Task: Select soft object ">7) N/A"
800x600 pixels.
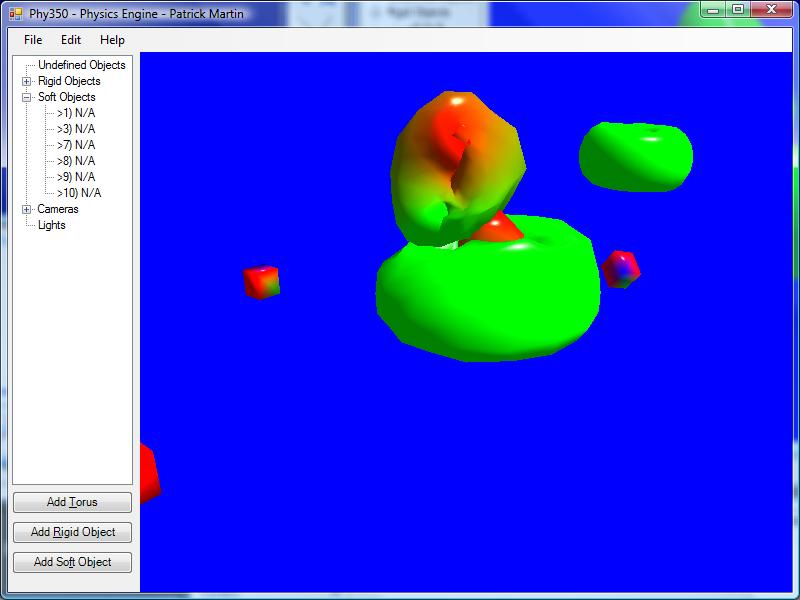Action: (75, 145)
